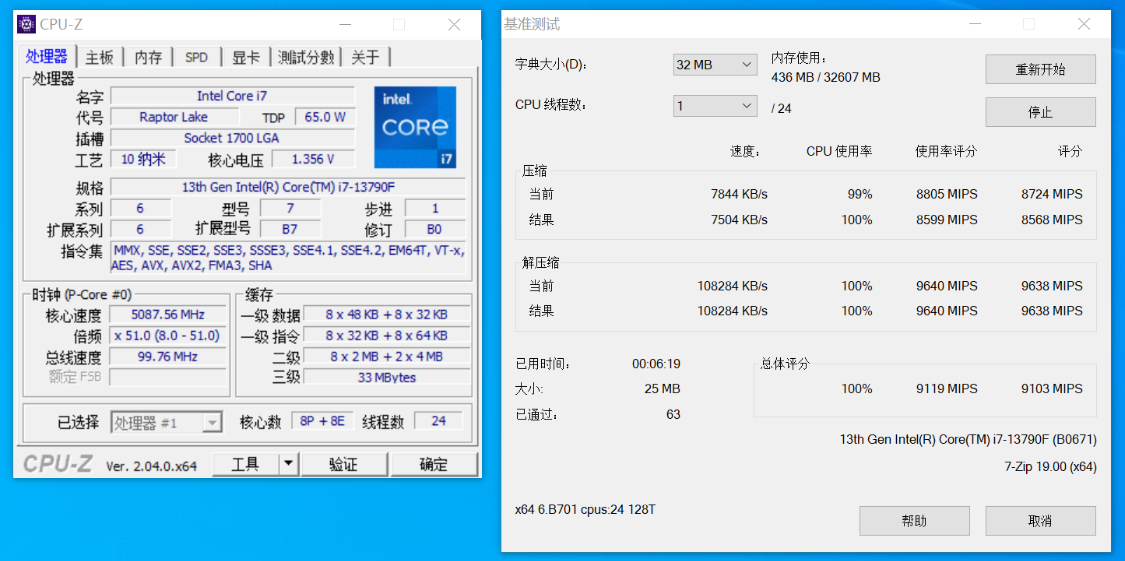Click the extended model B7 value
The width and height of the screenshot is (1125, 561).
[x=290, y=230]
